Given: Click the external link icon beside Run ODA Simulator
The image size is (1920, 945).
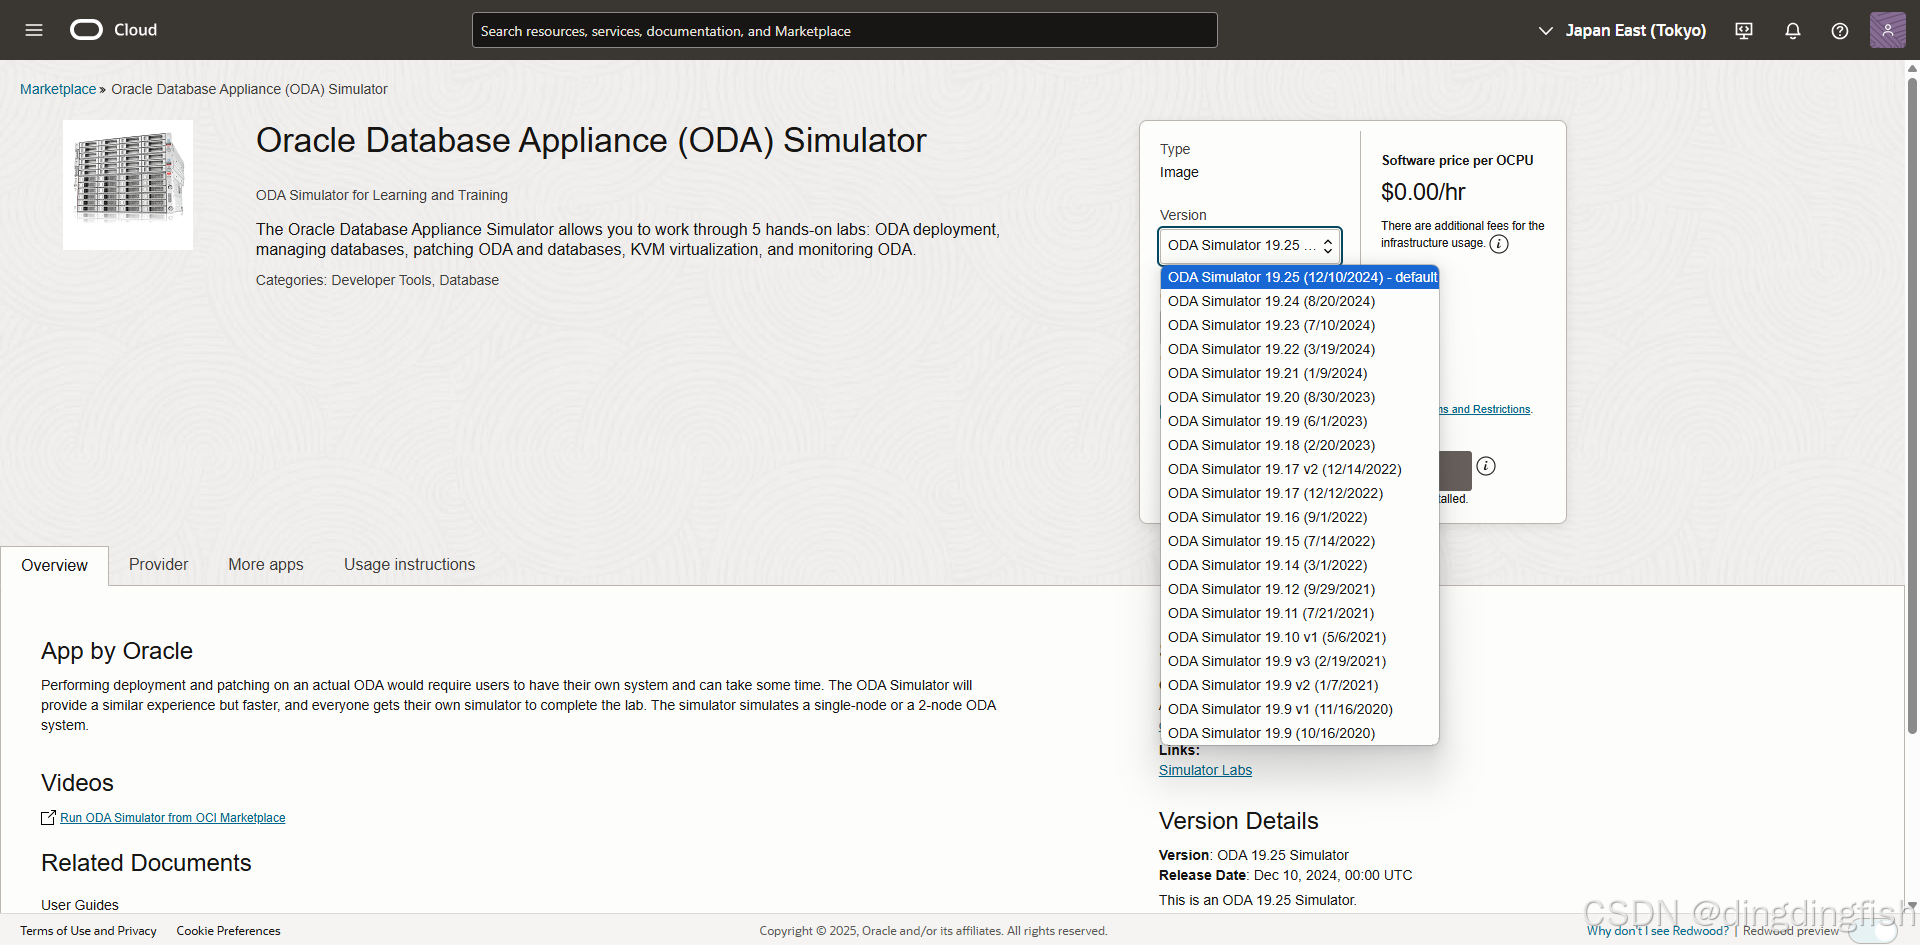Looking at the screenshot, I should coord(48,818).
